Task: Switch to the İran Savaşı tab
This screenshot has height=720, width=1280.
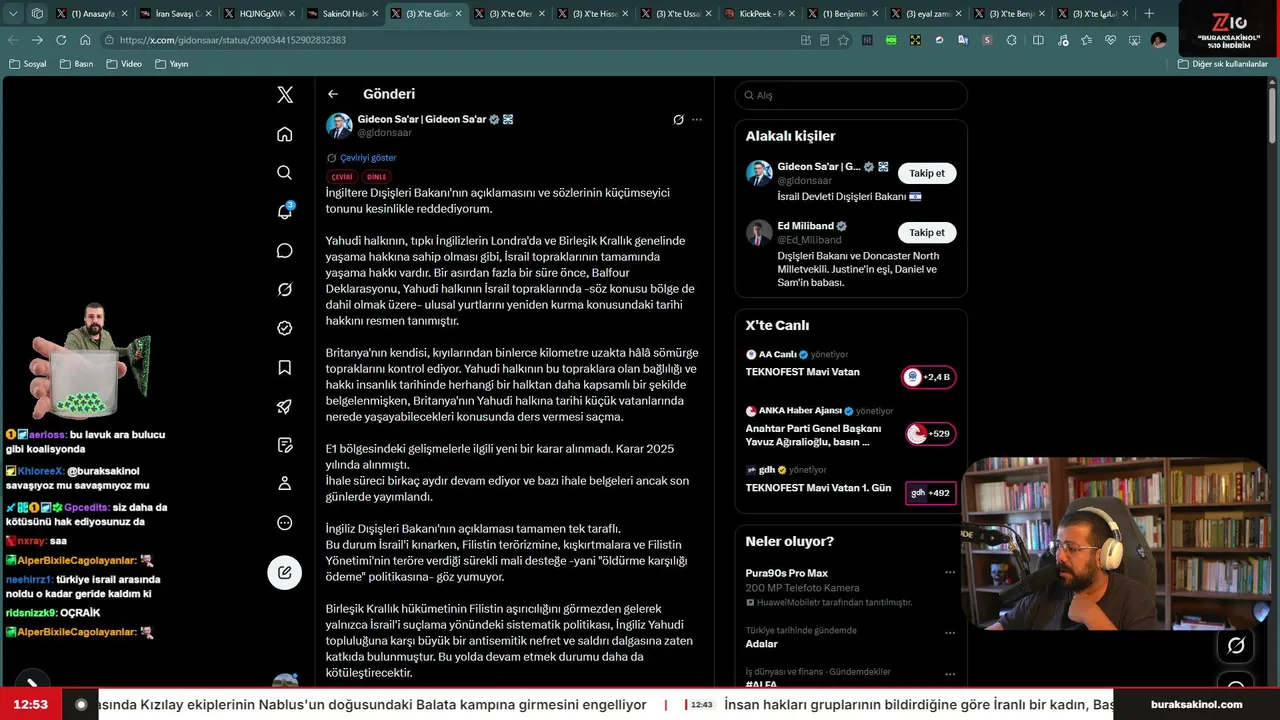Action: (x=174, y=13)
